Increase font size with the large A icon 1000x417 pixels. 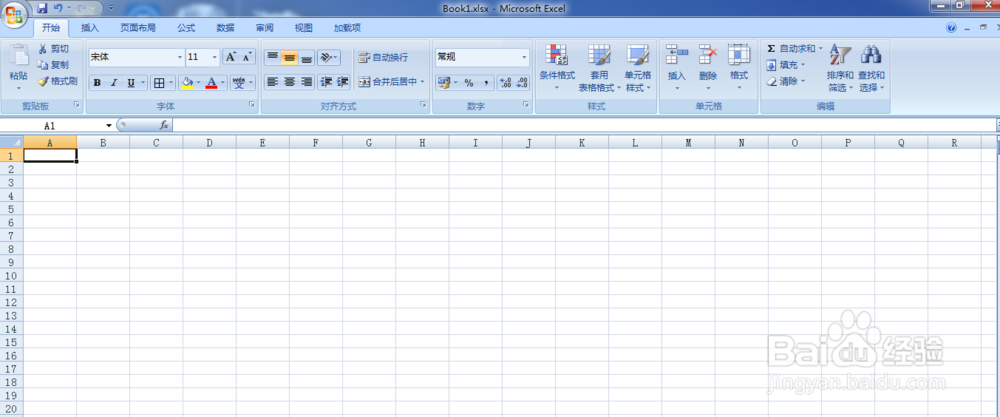click(231, 57)
